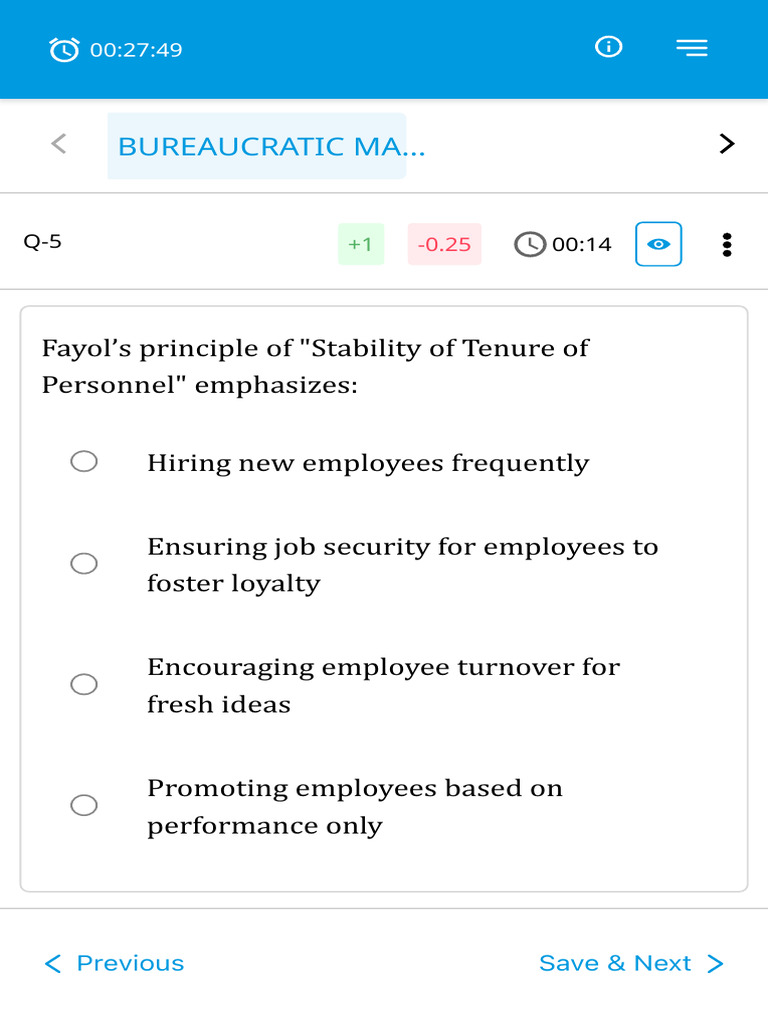Viewport: 768px width, 1024px height.
Task: Open the hamburger menu icon
Action: [x=692, y=48]
